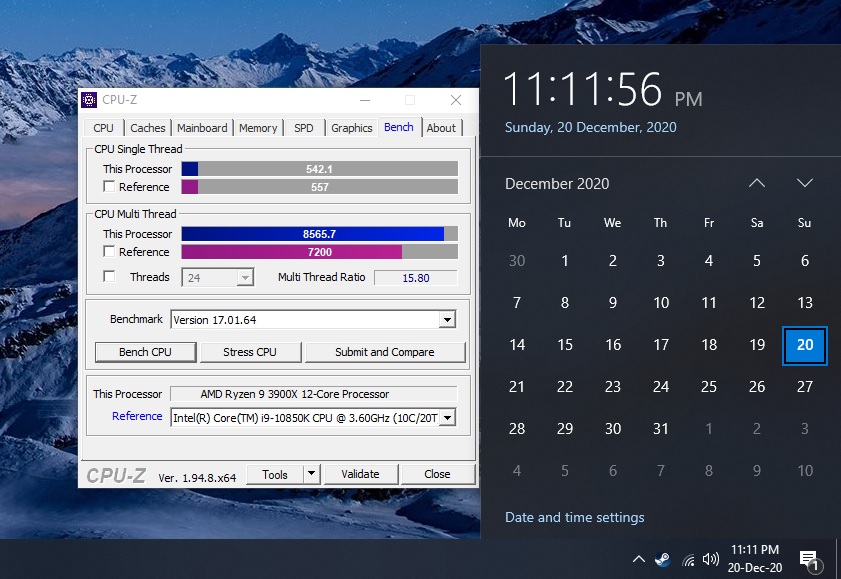This screenshot has width=841, height=579.
Task: Expand the Tools dropdown arrow
Action: pyautogui.click(x=312, y=474)
